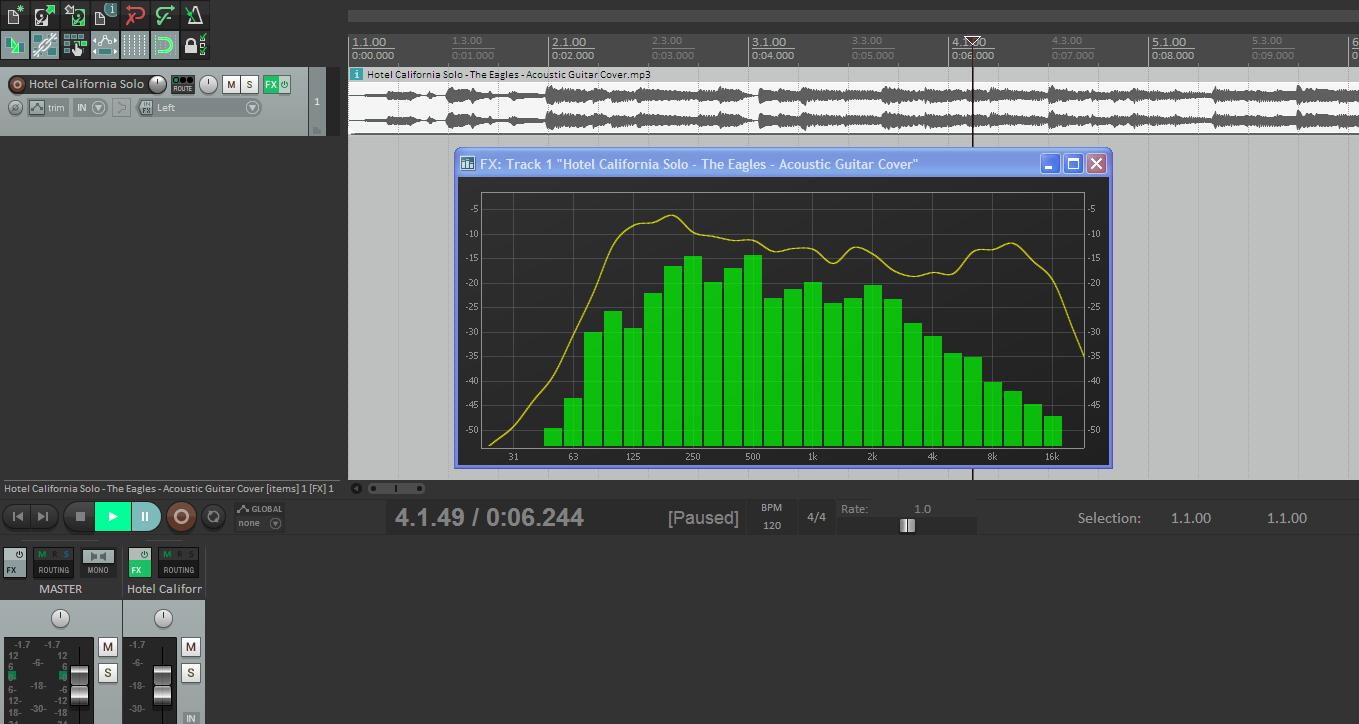Screen dimensions: 1359x724
Task: Solo the Hotel California Solo track
Action: (249, 85)
